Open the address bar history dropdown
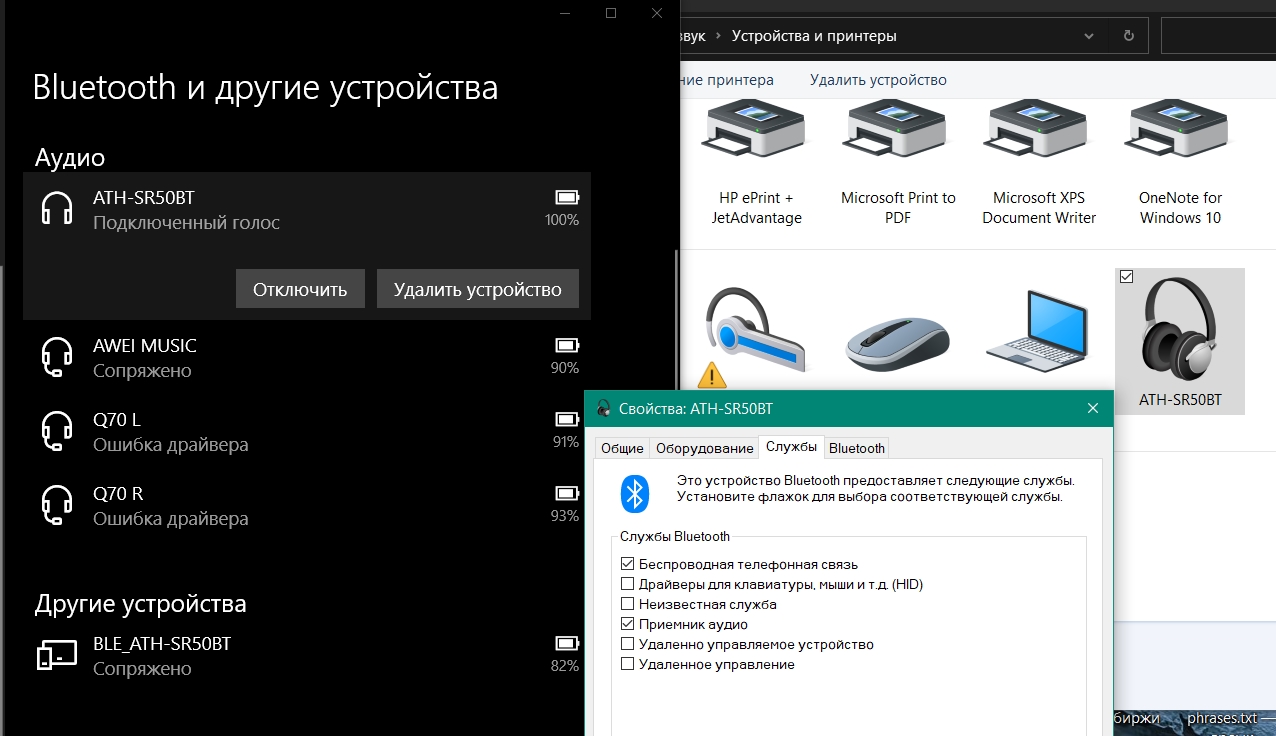The height and width of the screenshot is (736, 1276). [1089, 36]
